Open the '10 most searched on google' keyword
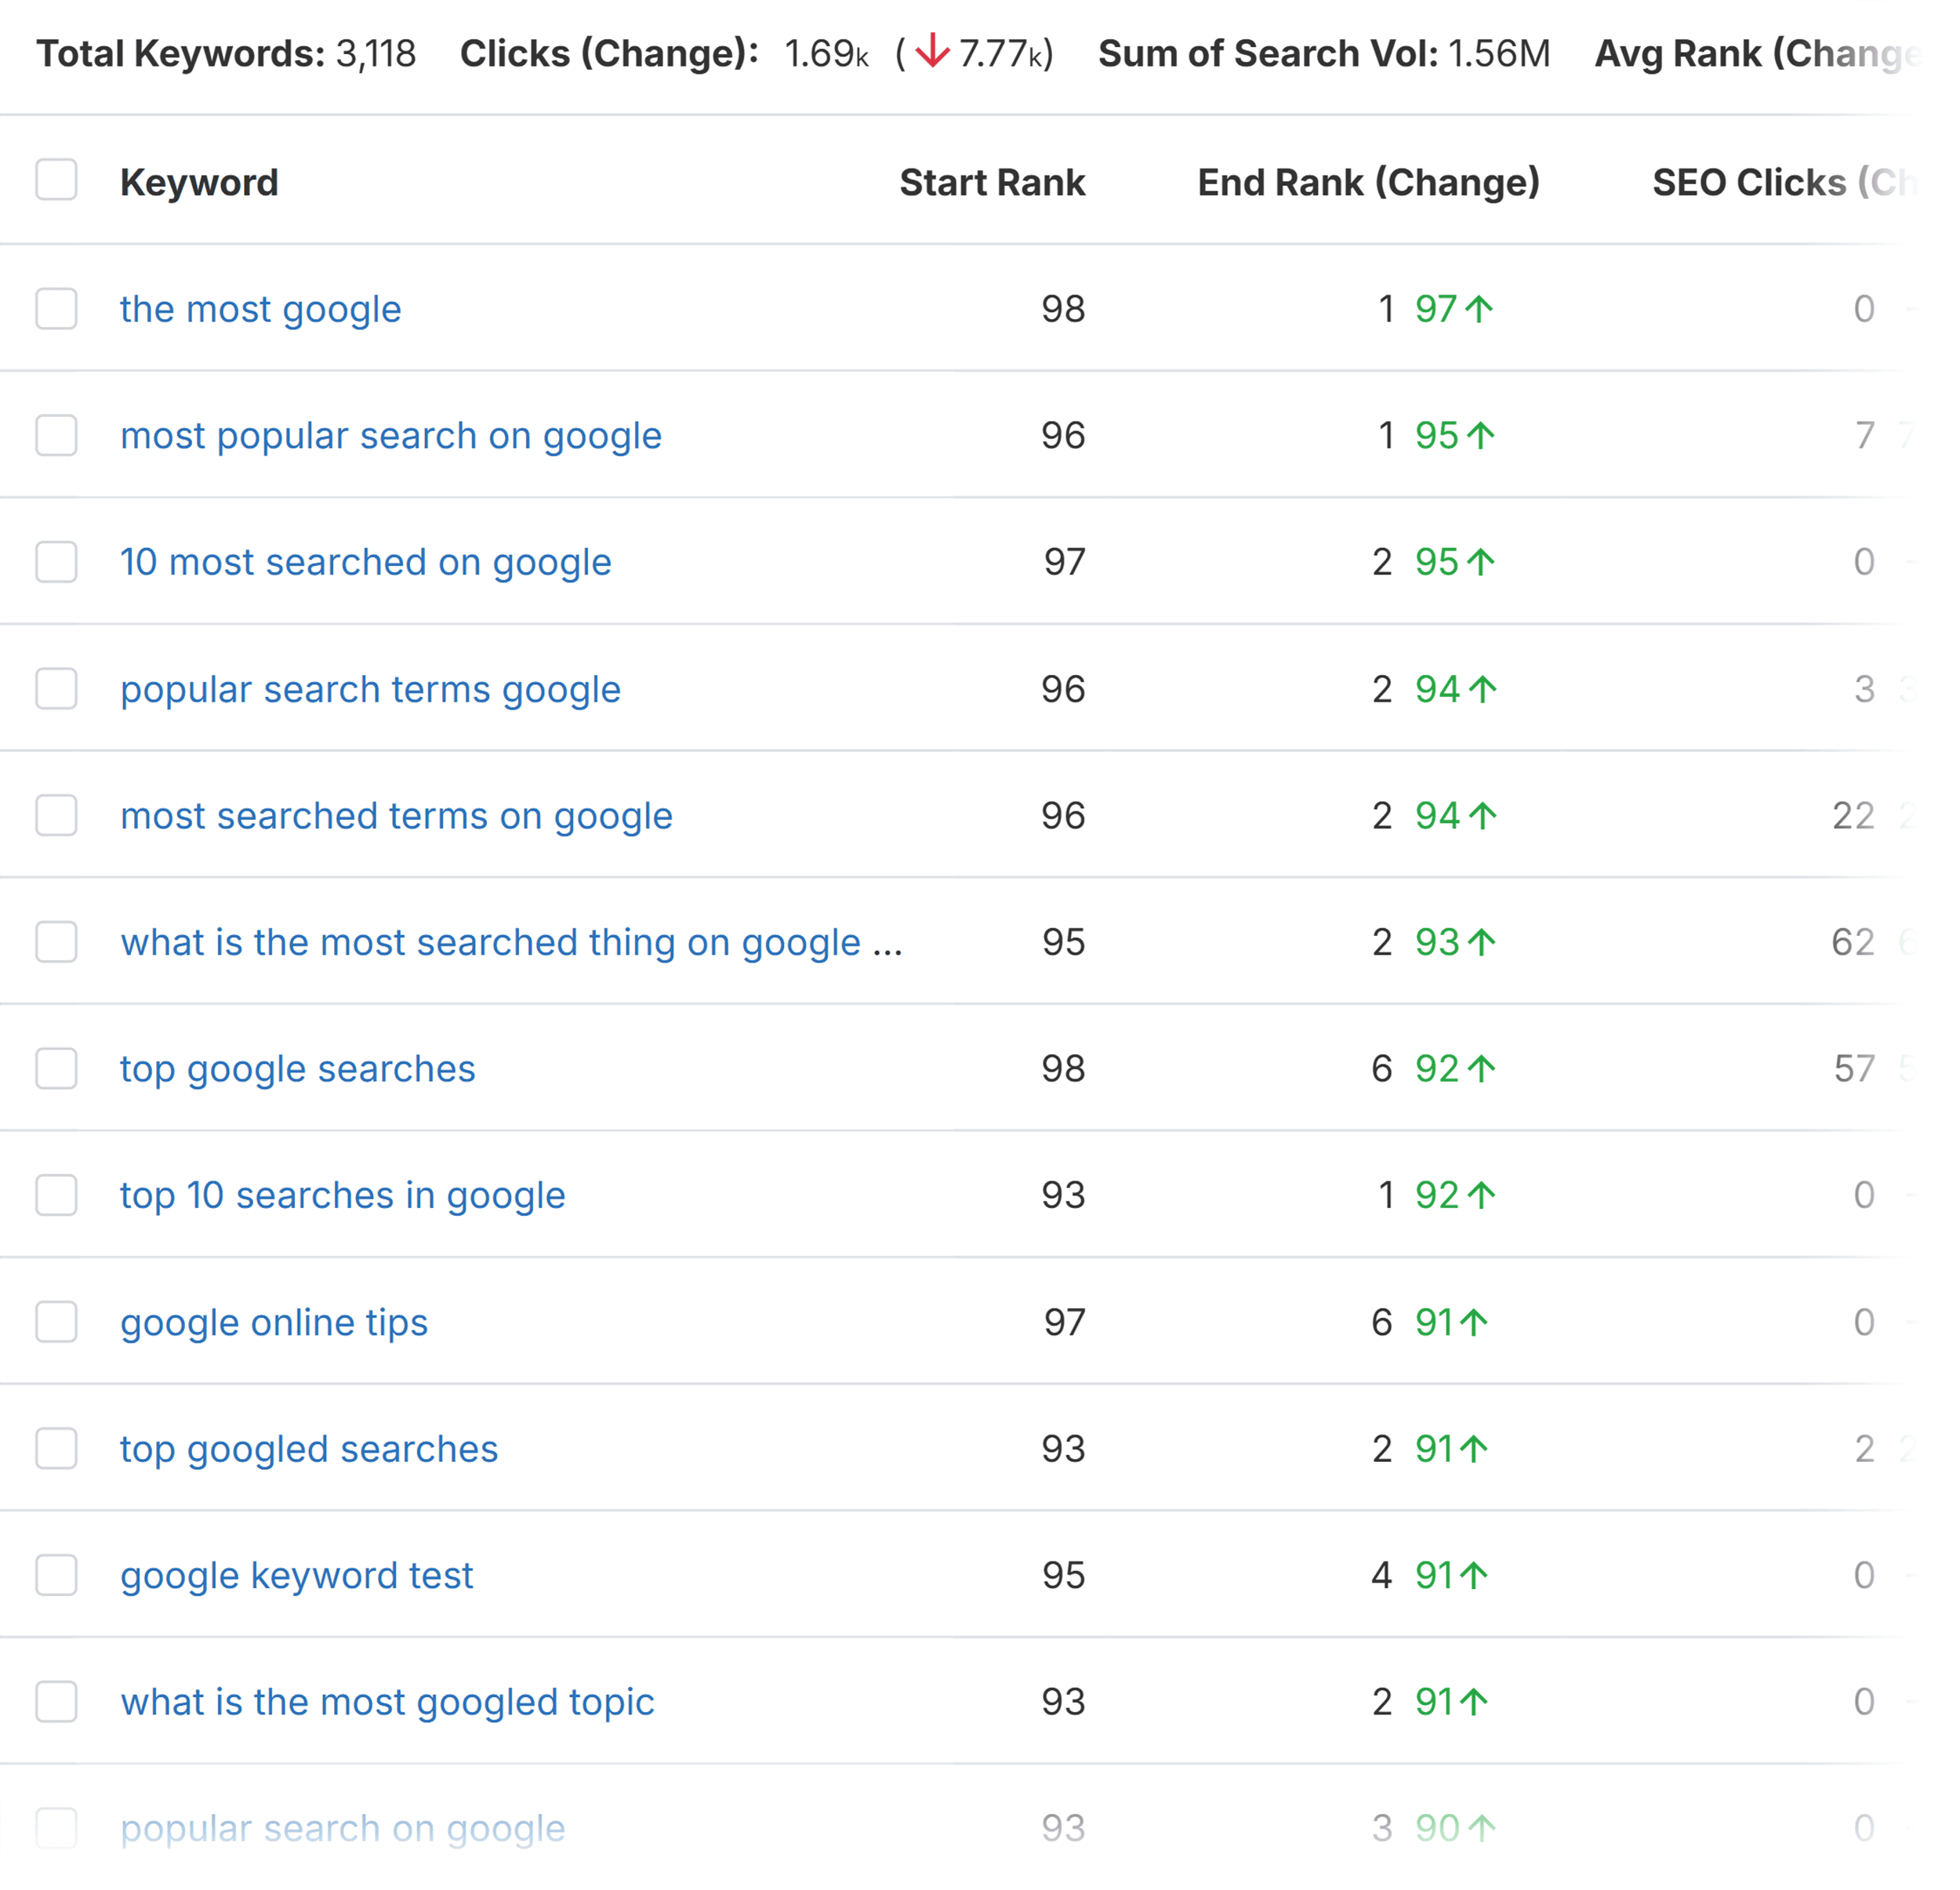Image resolution: width=1960 pixels, height=1890 pixels. click(x=366, y=562)
